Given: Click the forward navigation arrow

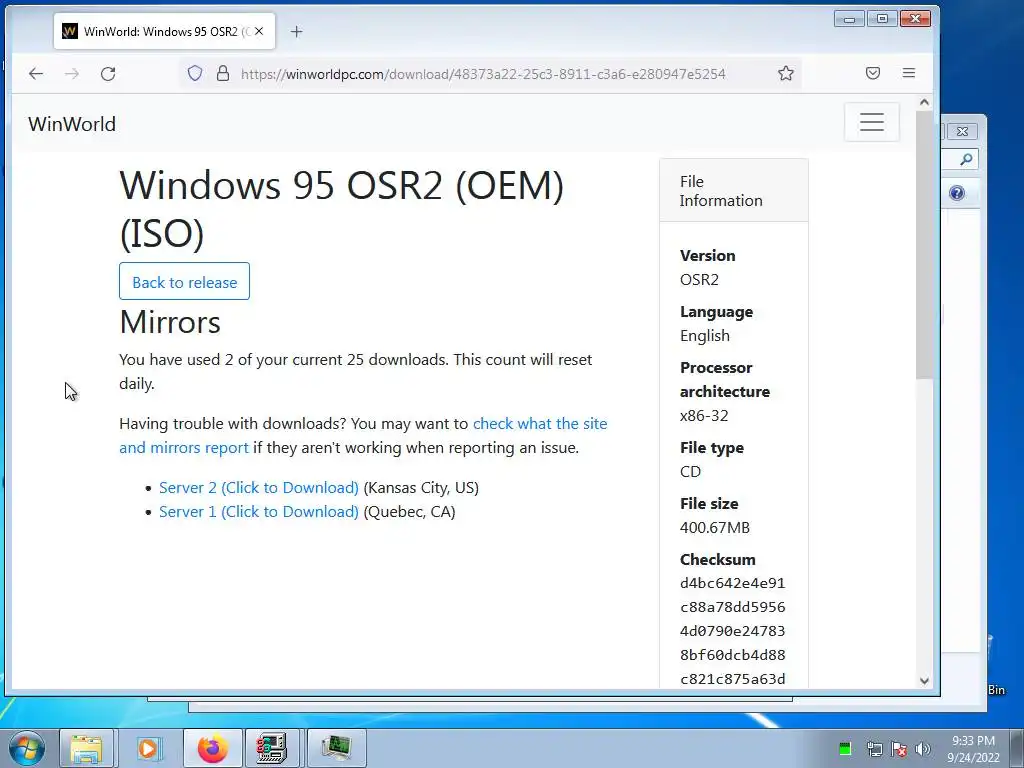Looking at the screenshot, I should tap(72, 74).
